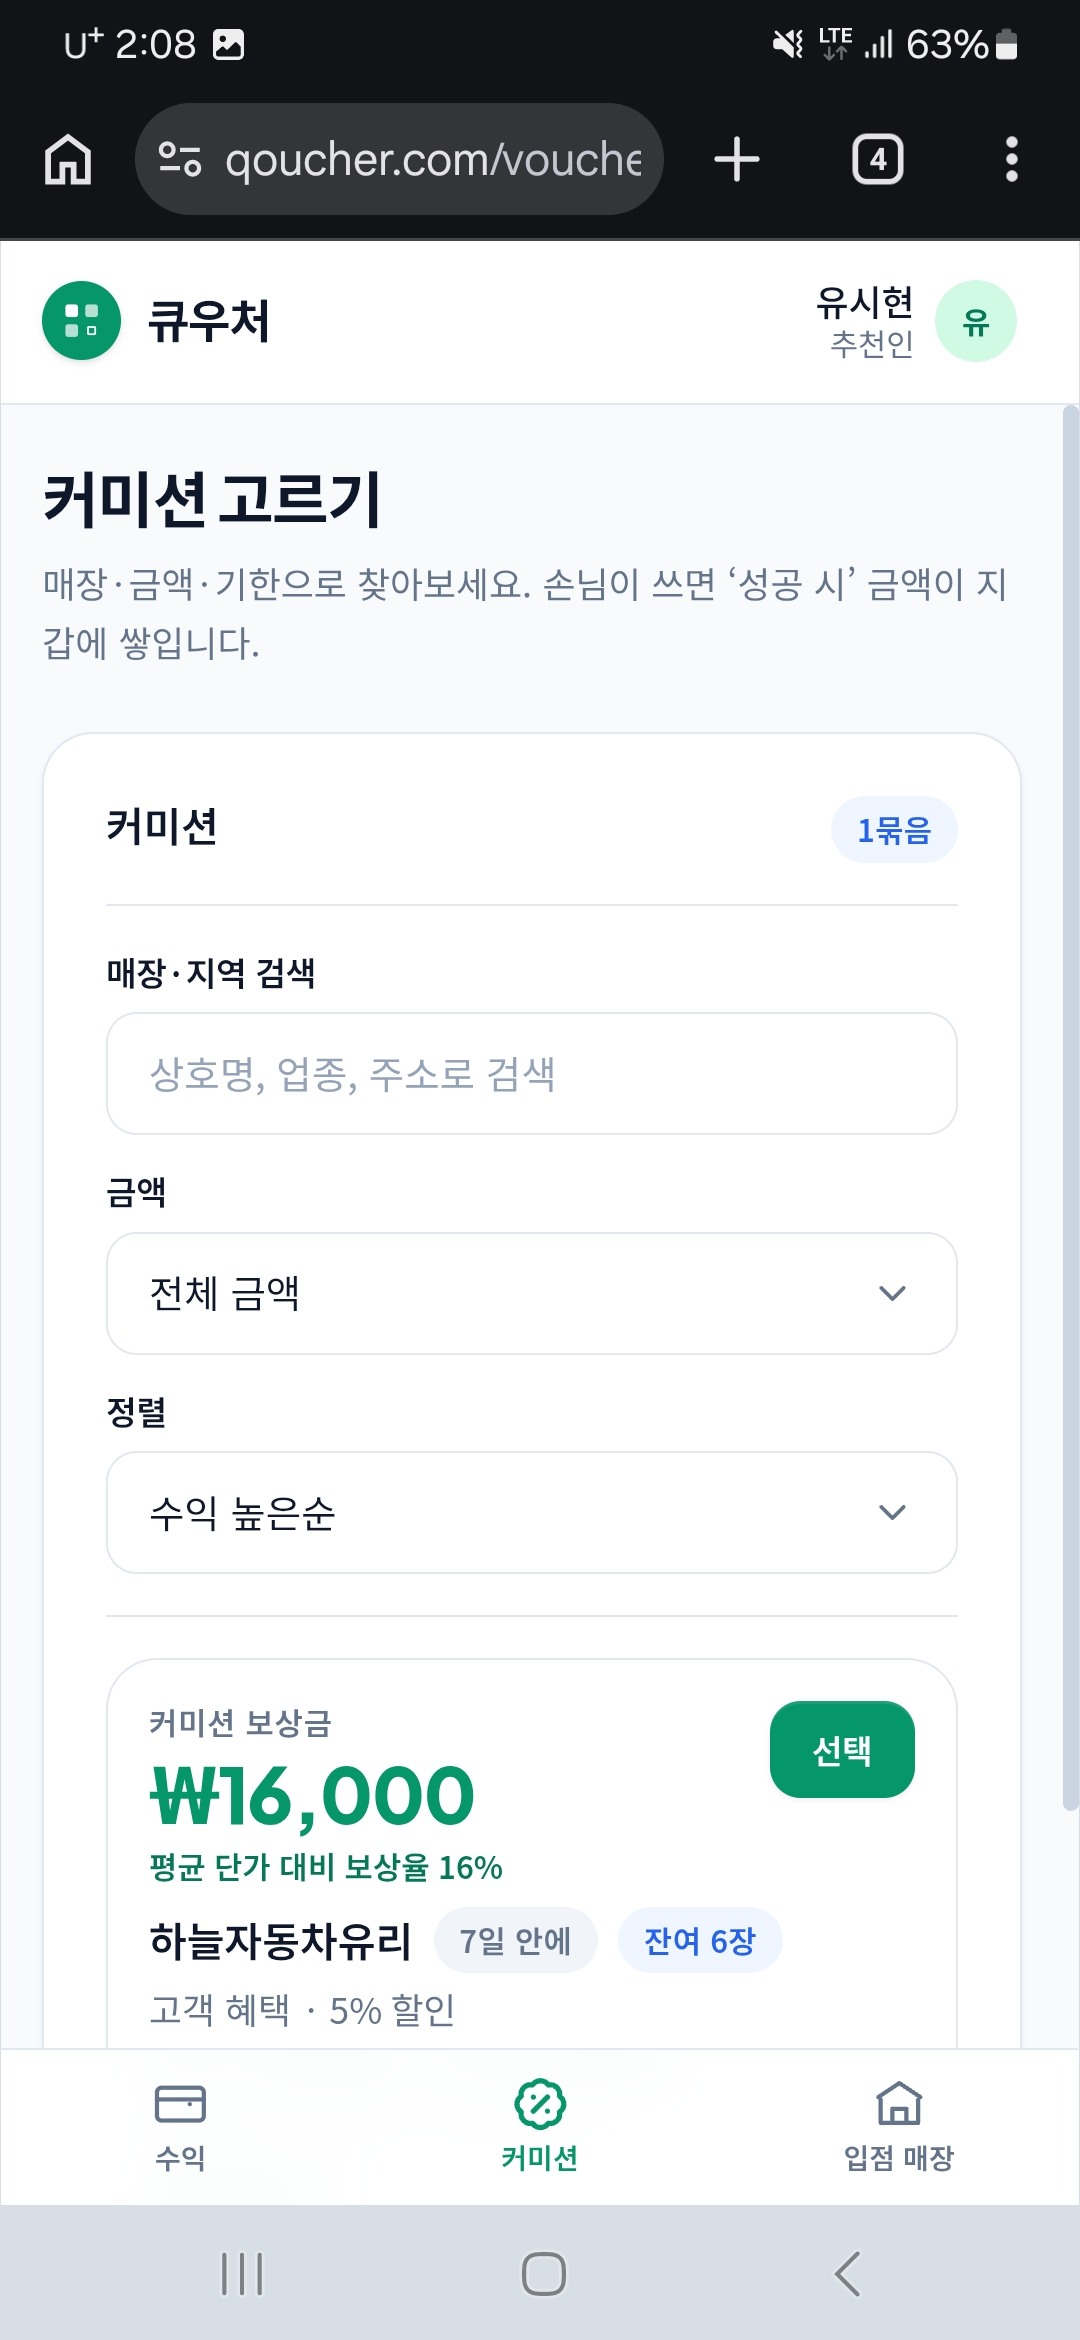
Task: Tap the 7일 안에 tag
Action: (x=516, y=1941)
